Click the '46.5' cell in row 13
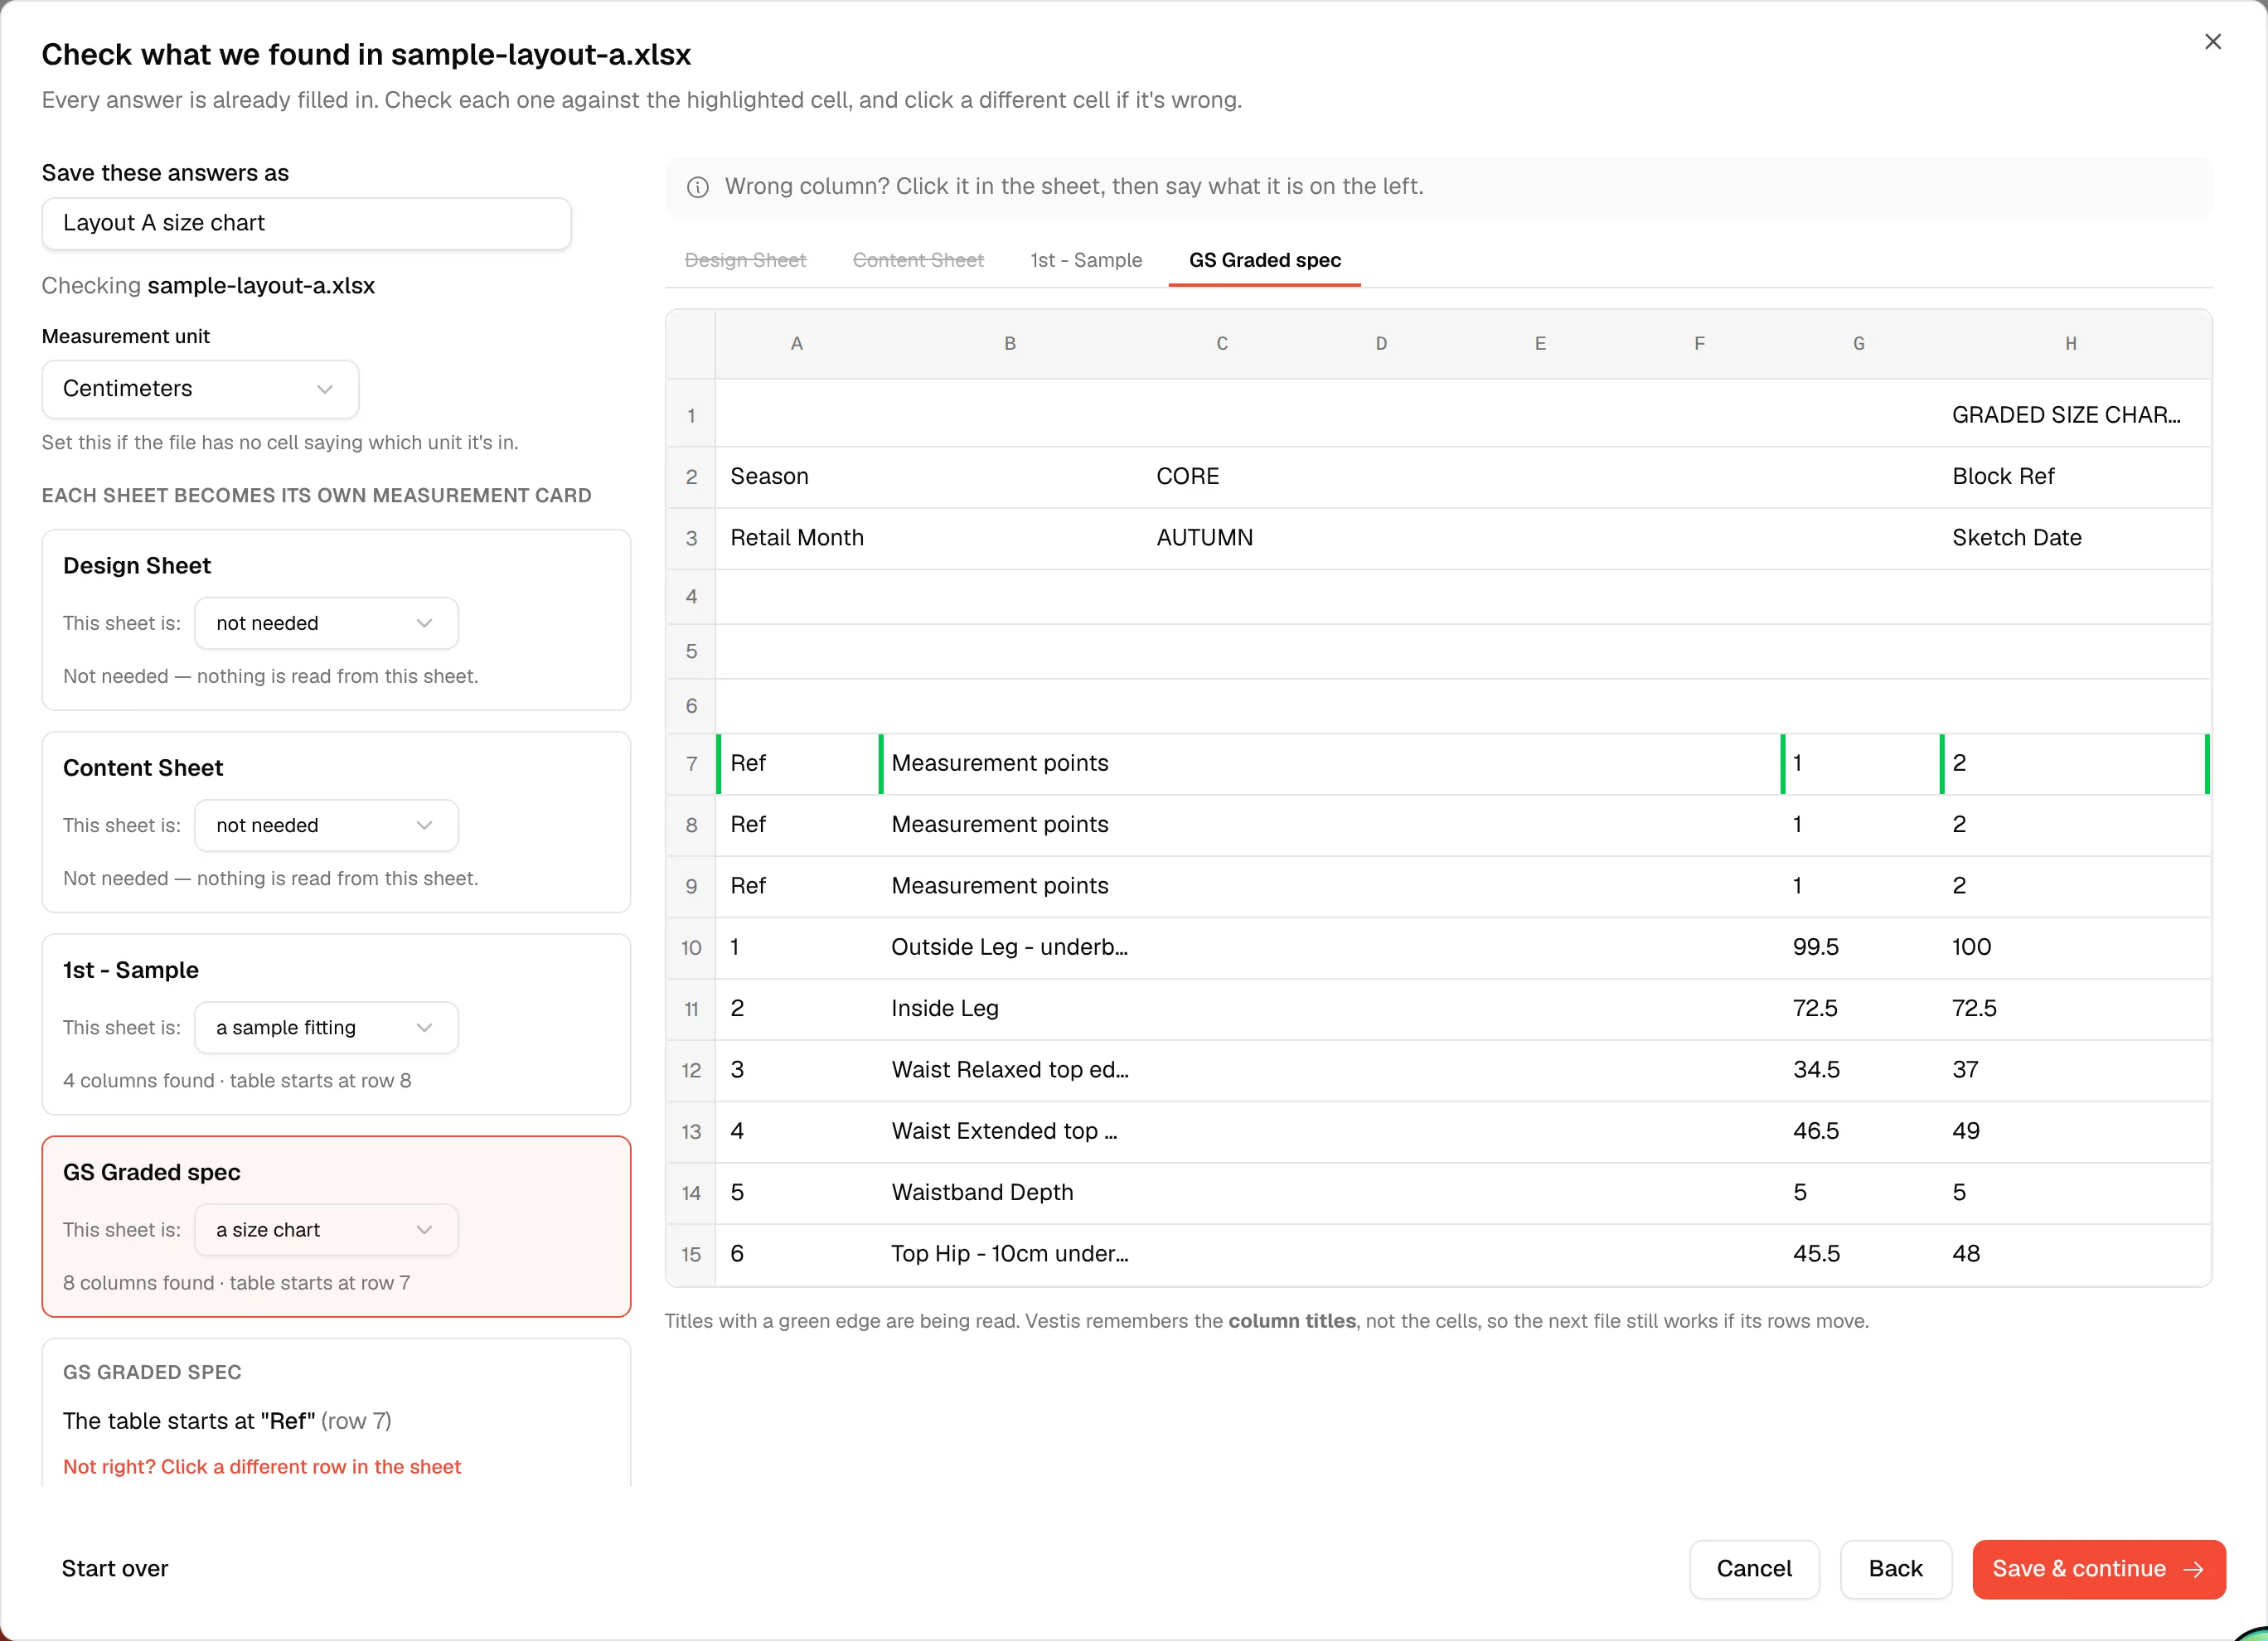2268x1641 pixels. click(1860, 1131)
